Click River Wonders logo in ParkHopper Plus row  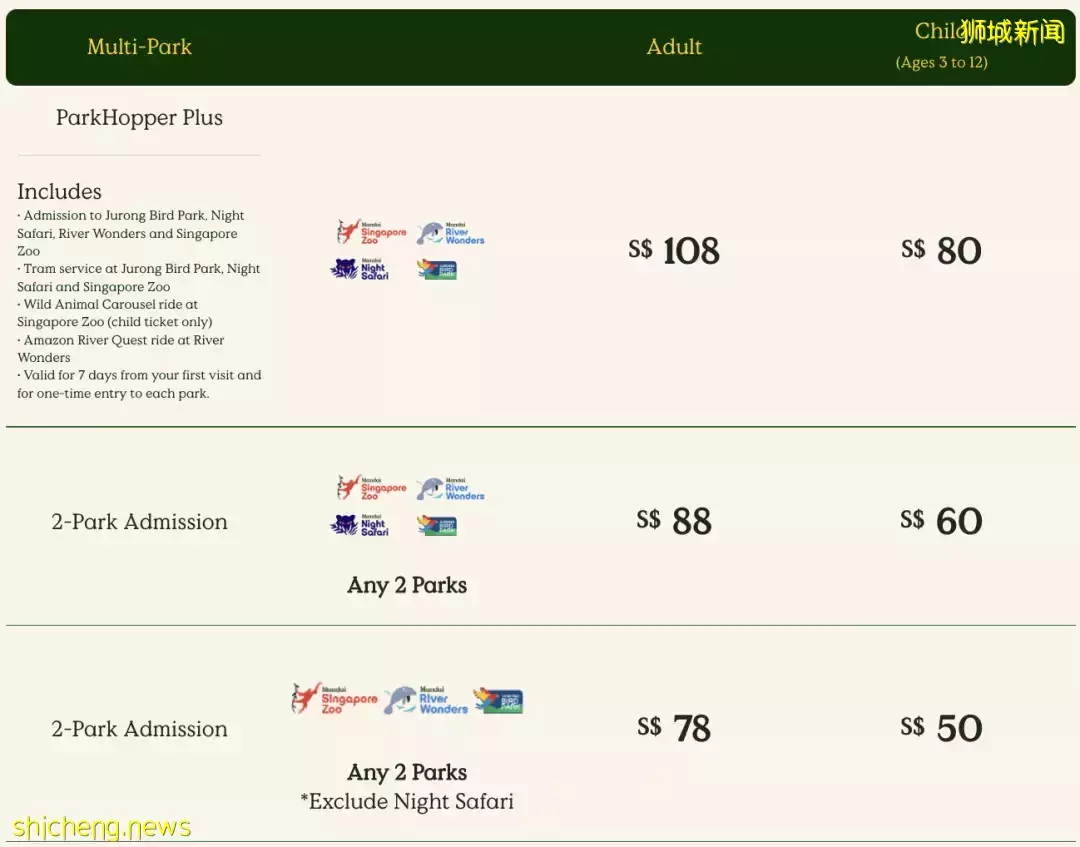[450, 234]
